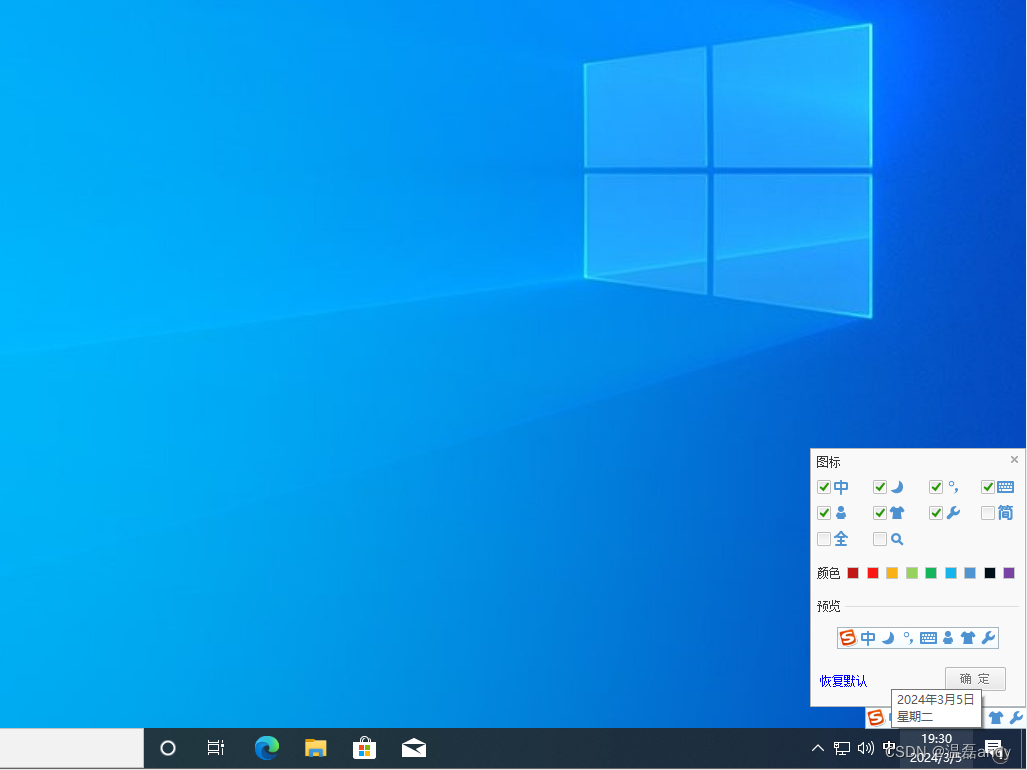Pick the light green color swatch
Image resolution: width=1027 pixels, height=770 pixels.
click(x=912, y=573)
